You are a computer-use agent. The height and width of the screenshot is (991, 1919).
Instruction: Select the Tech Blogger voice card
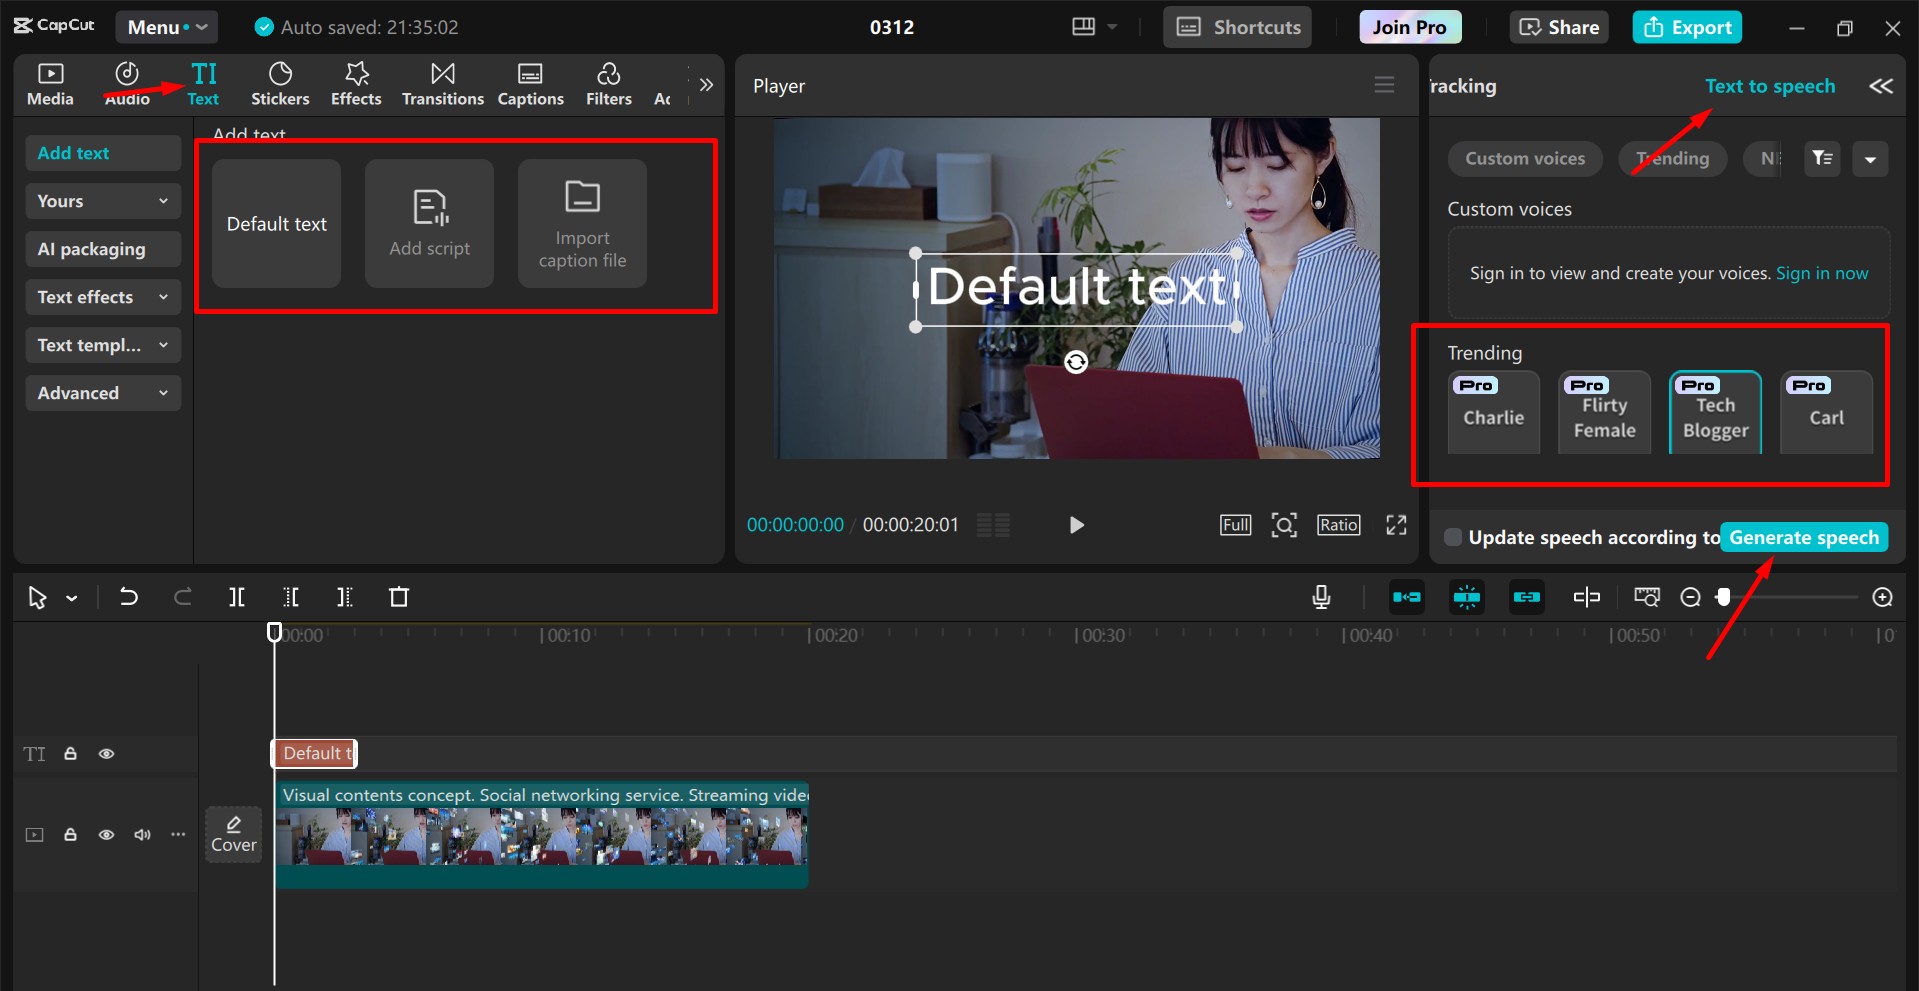tap(1715, 414)
